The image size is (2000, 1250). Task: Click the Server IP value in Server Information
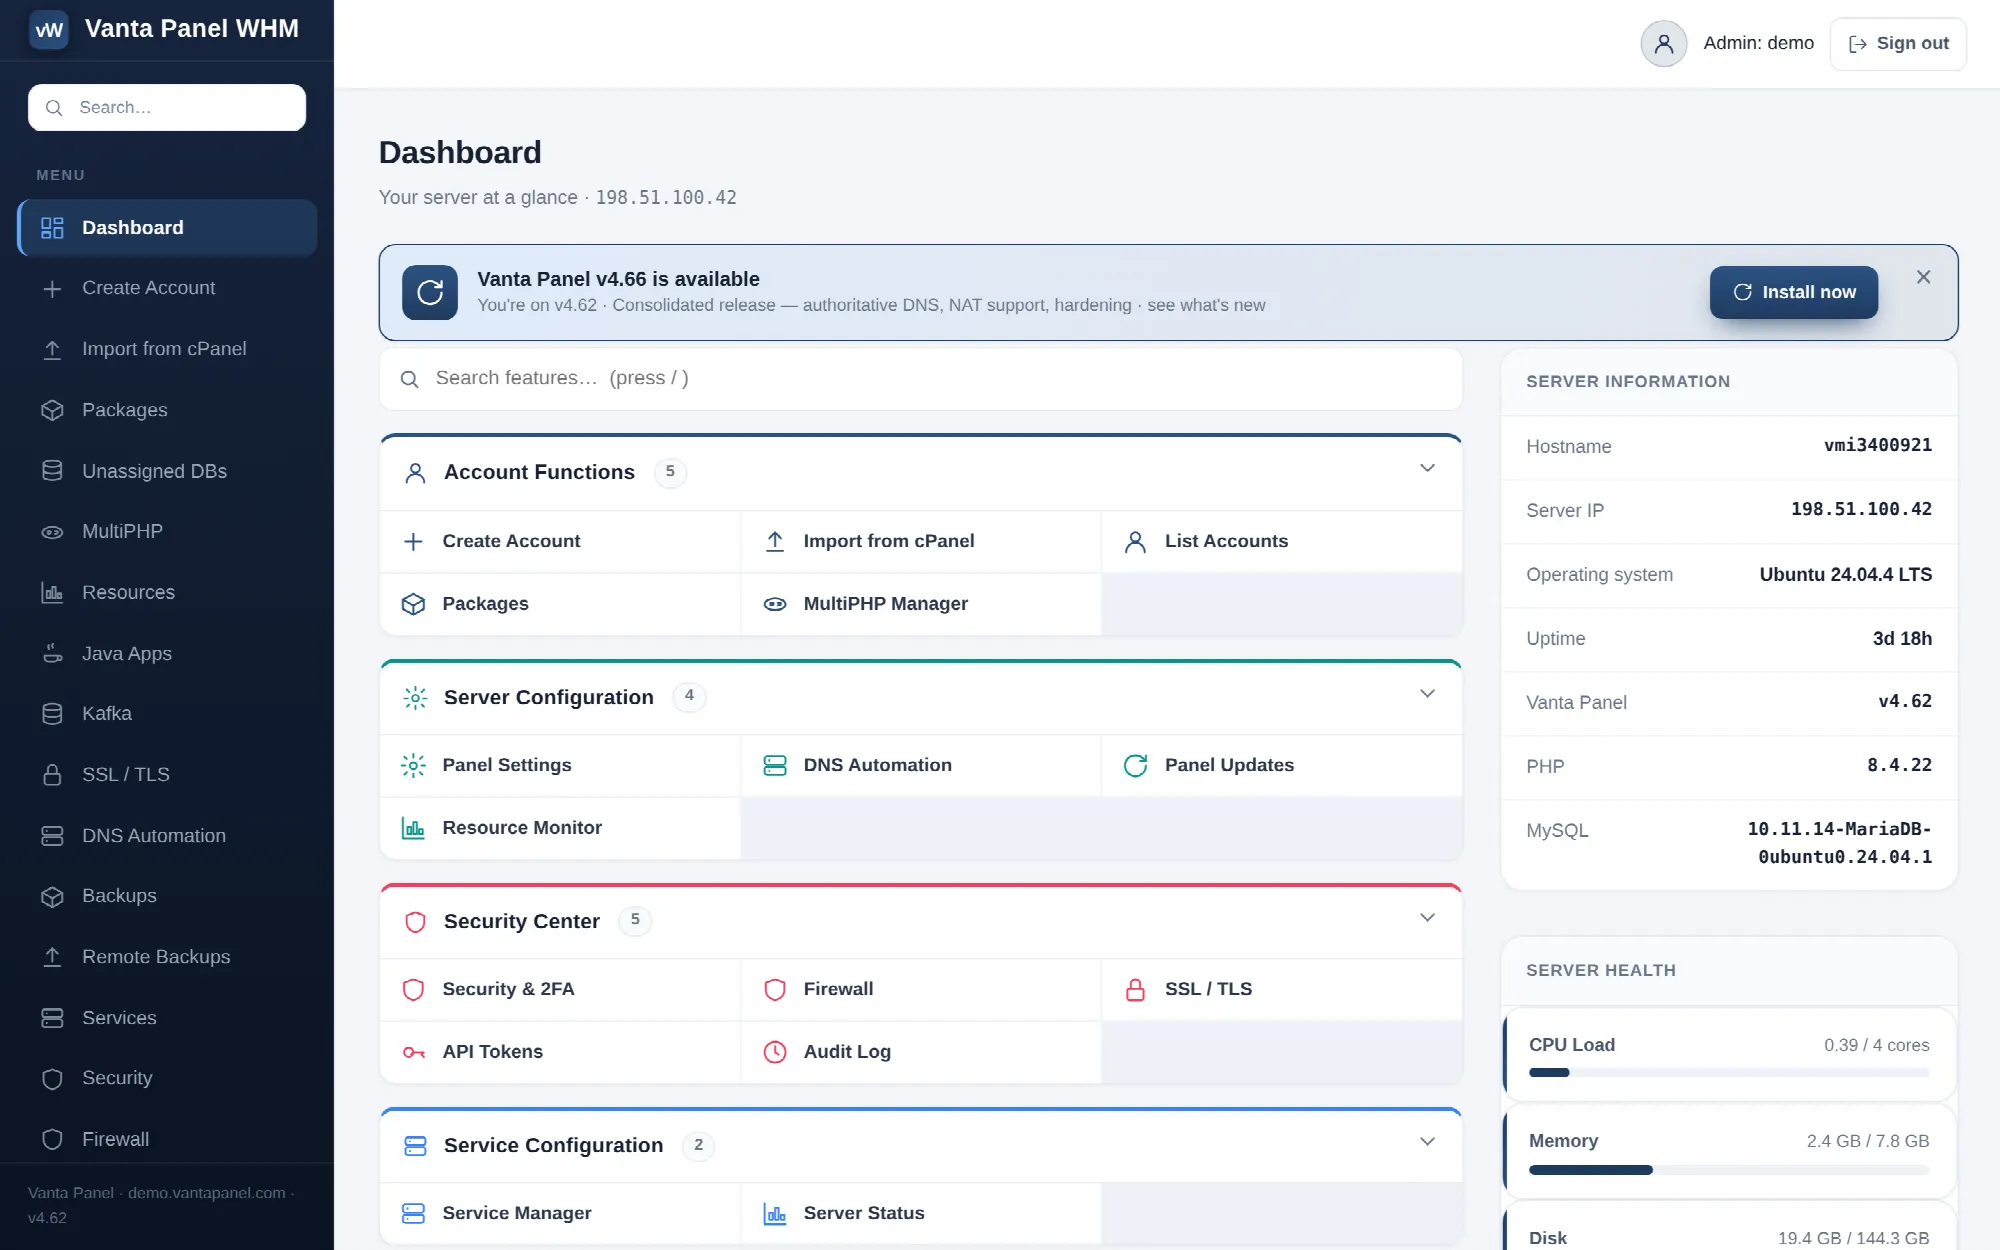click(1861, 510)
